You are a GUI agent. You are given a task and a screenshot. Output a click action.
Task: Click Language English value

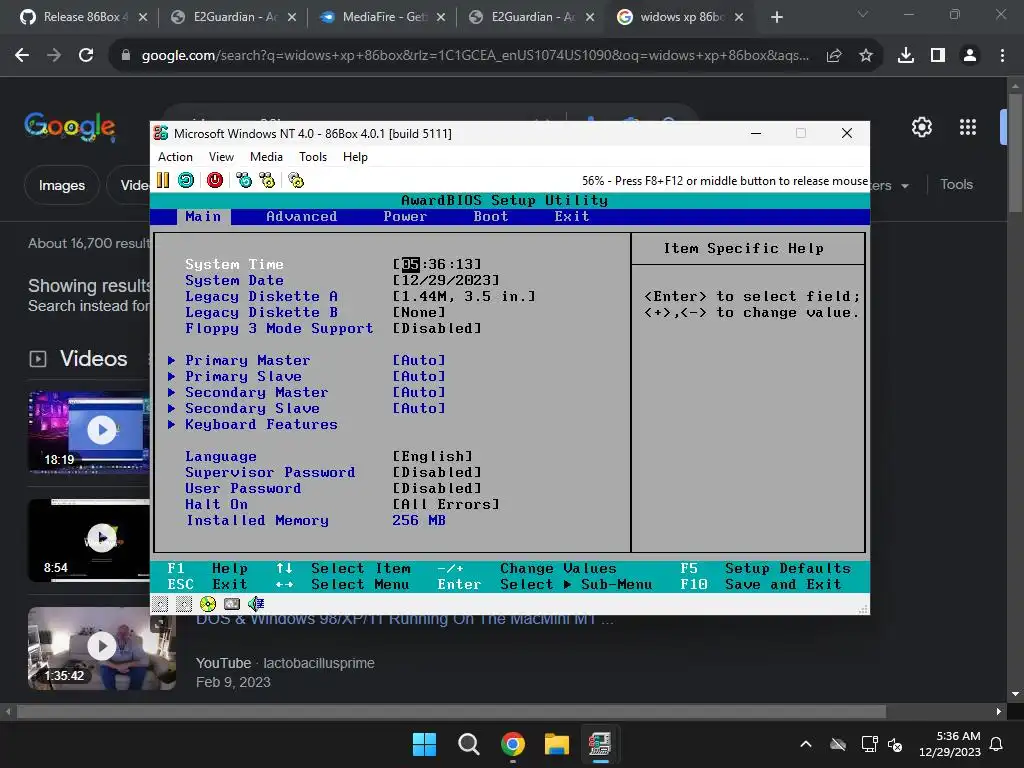[432, 456]
